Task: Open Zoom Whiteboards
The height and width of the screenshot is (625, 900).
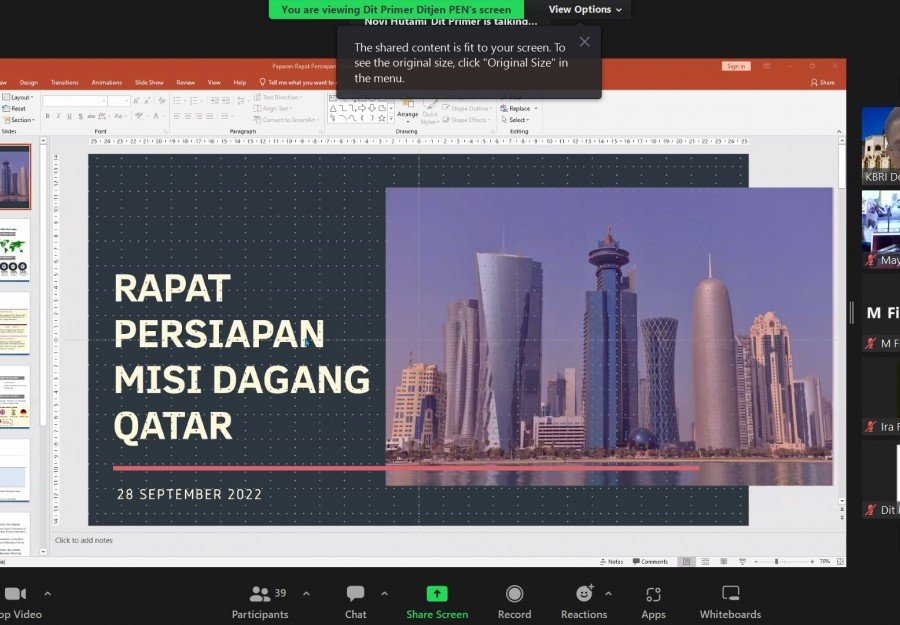Action: point(730,601)
